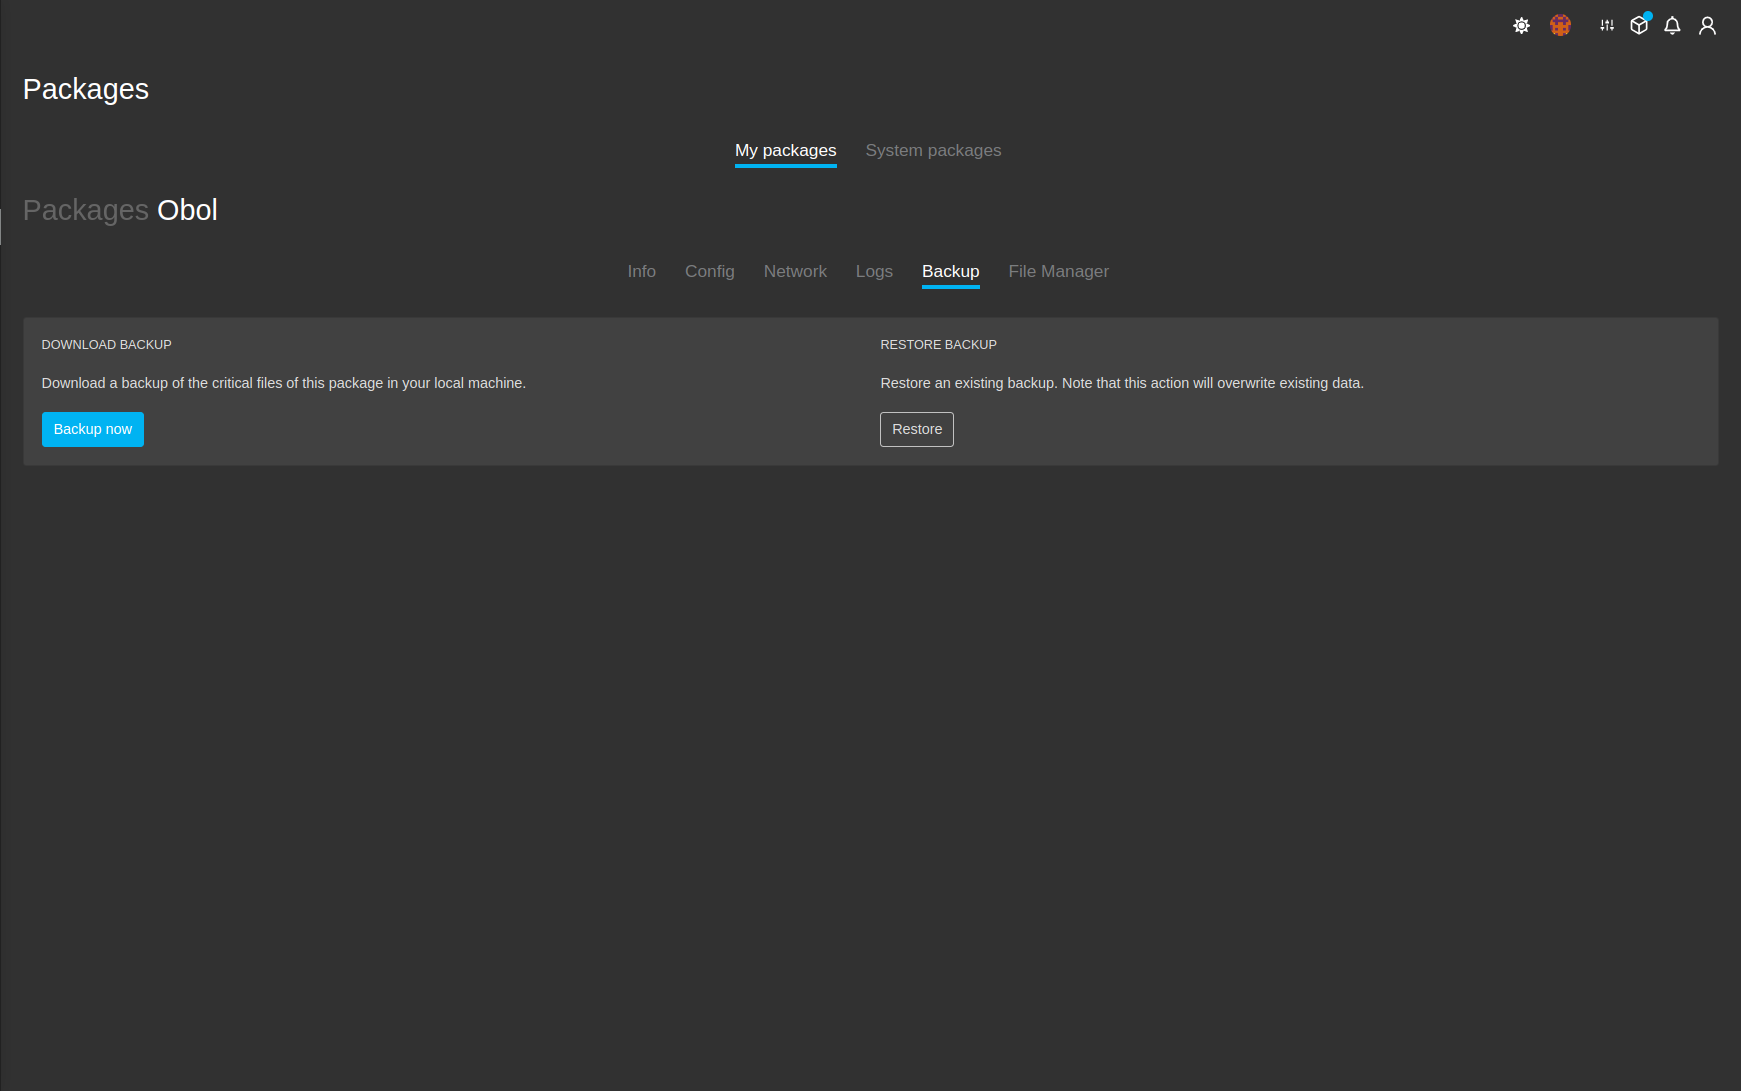The width and height of the screenshot is (1741, 1091).
Task: Open the sliders settings icon in top bar
Action: coord(1606,26)
